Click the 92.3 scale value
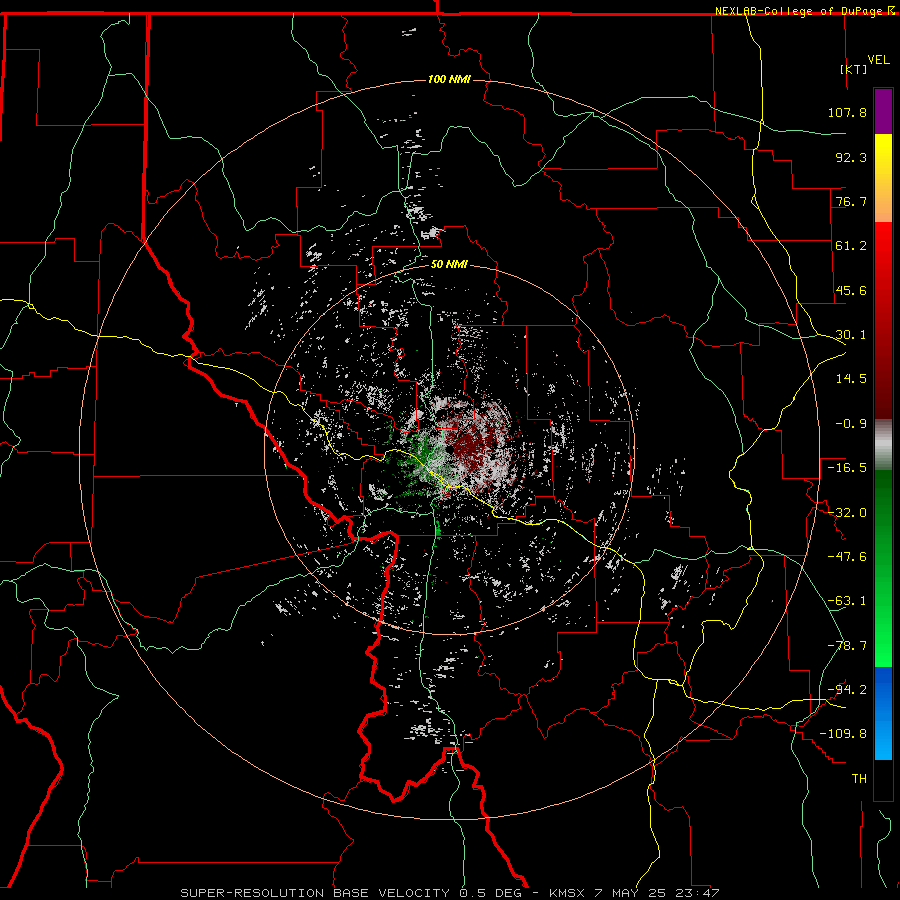 coord(851,157)
